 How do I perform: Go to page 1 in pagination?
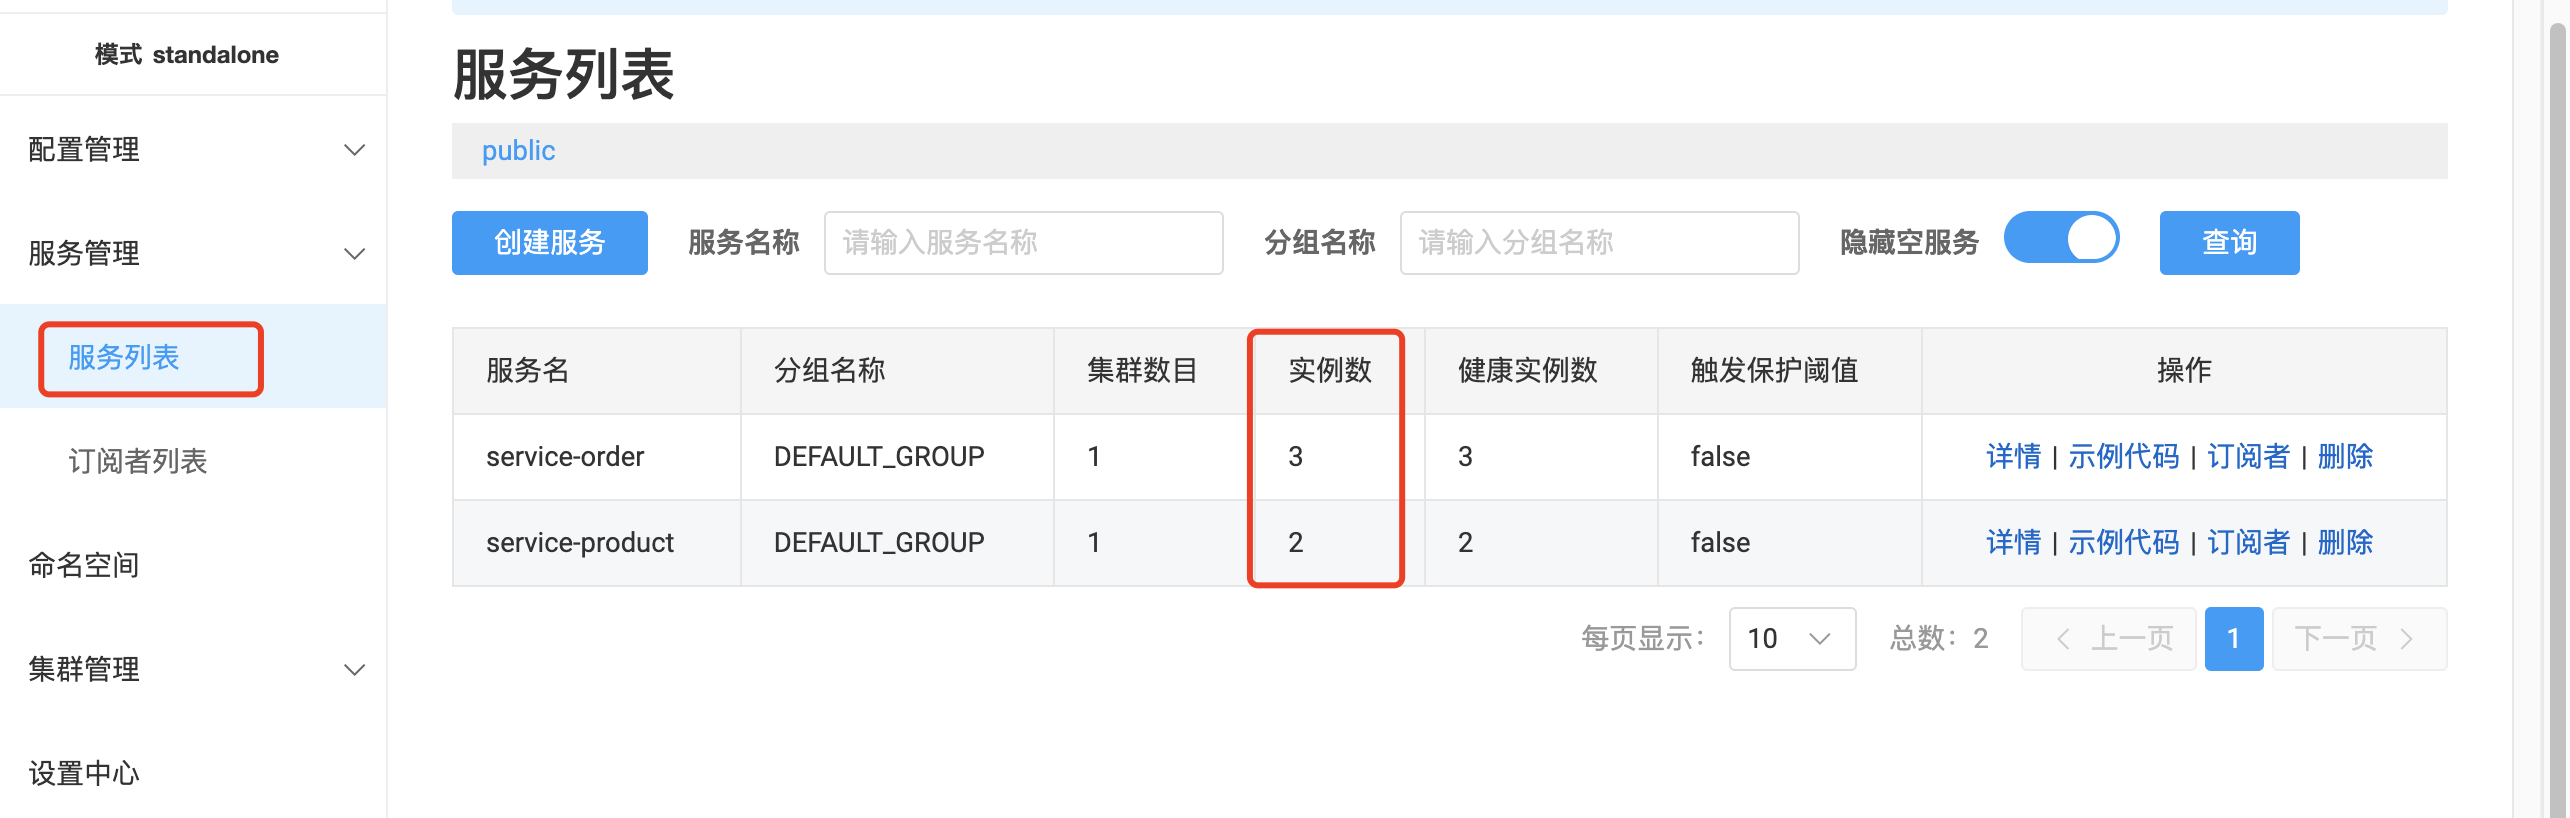tap(2233, 639)
